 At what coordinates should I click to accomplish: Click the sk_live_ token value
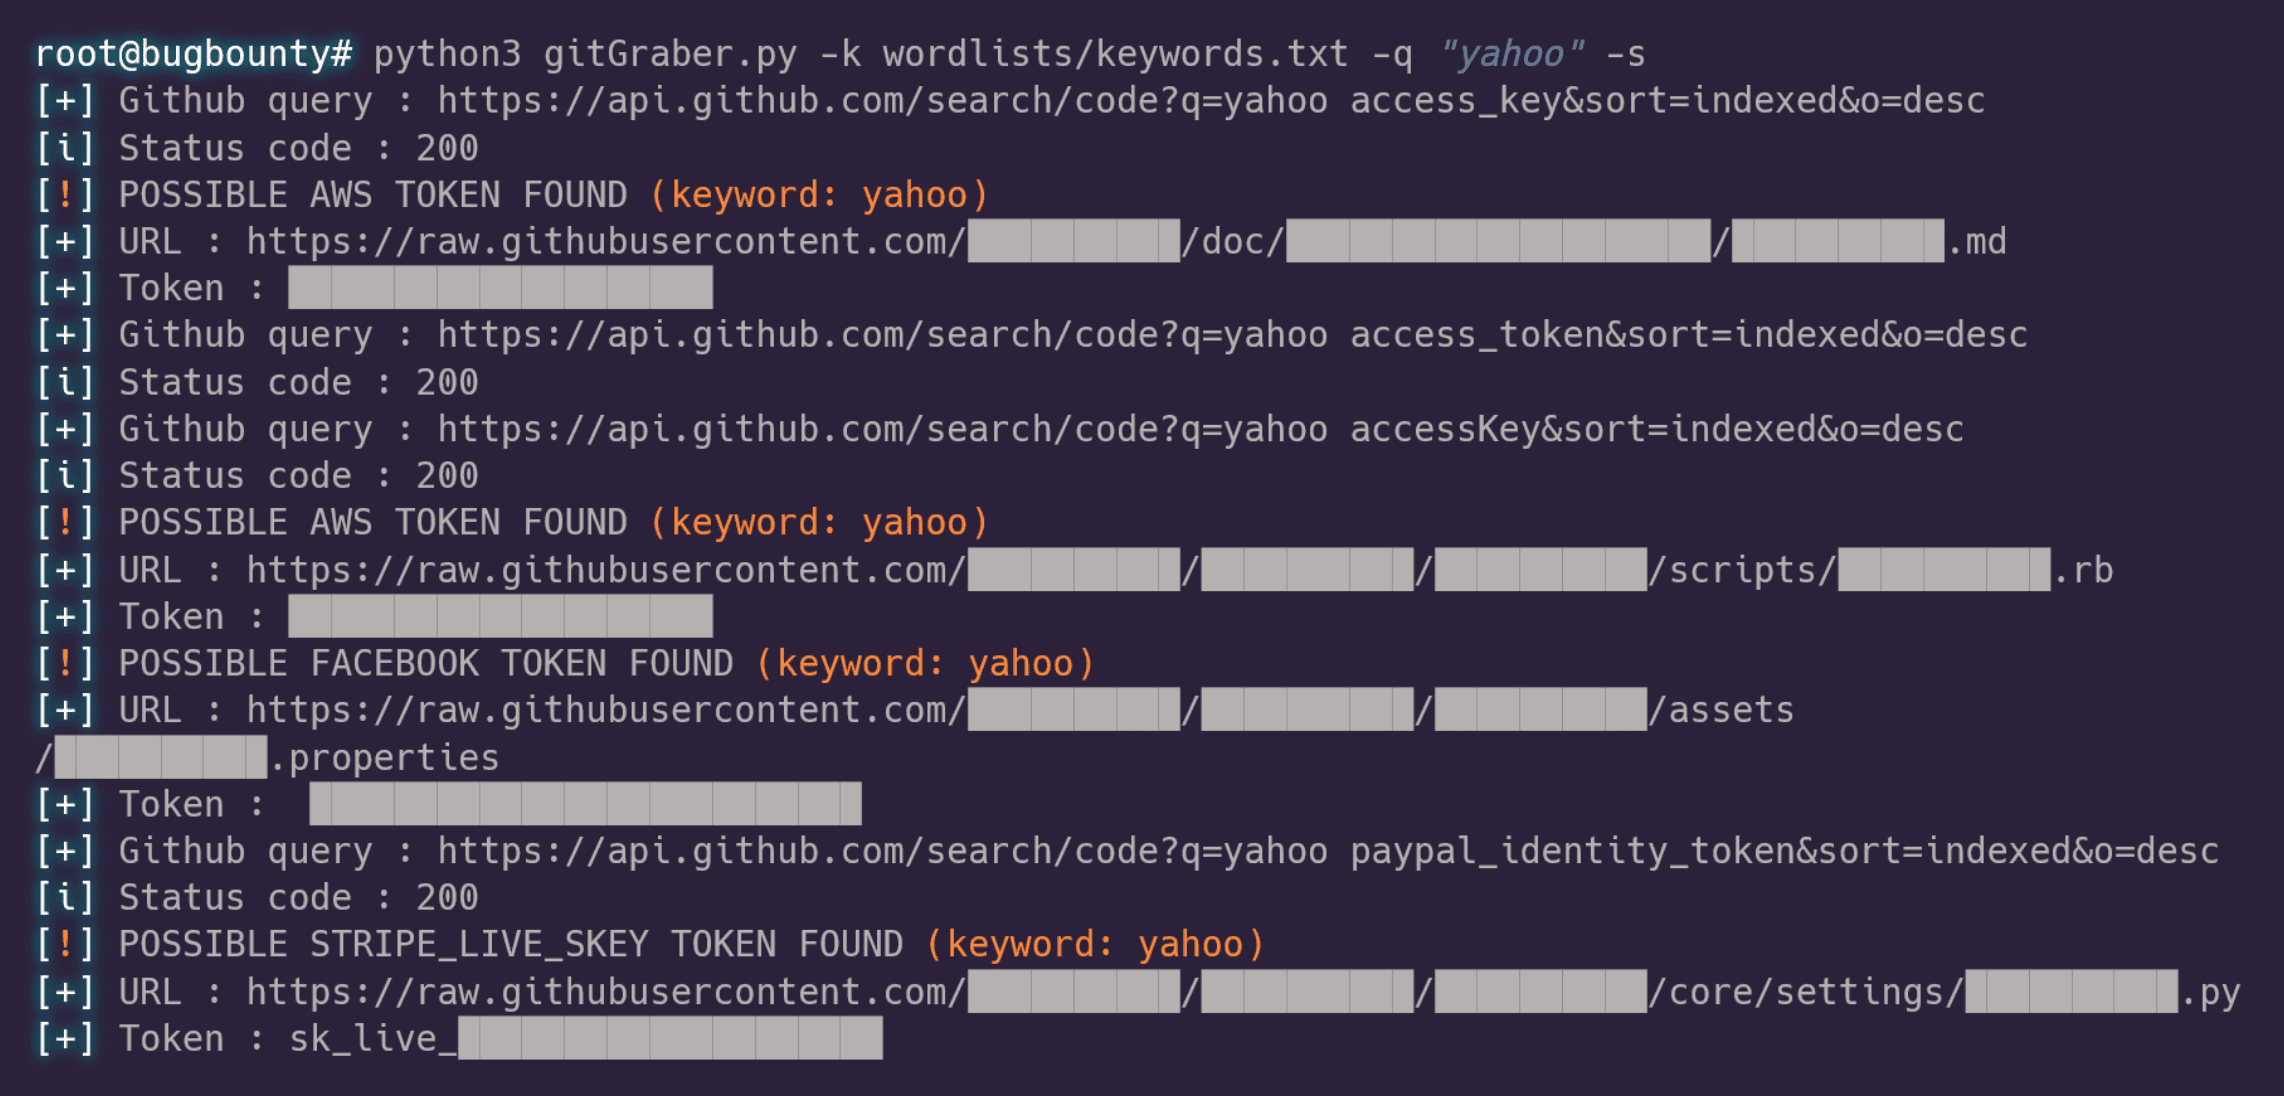[x=585, y=1038]
